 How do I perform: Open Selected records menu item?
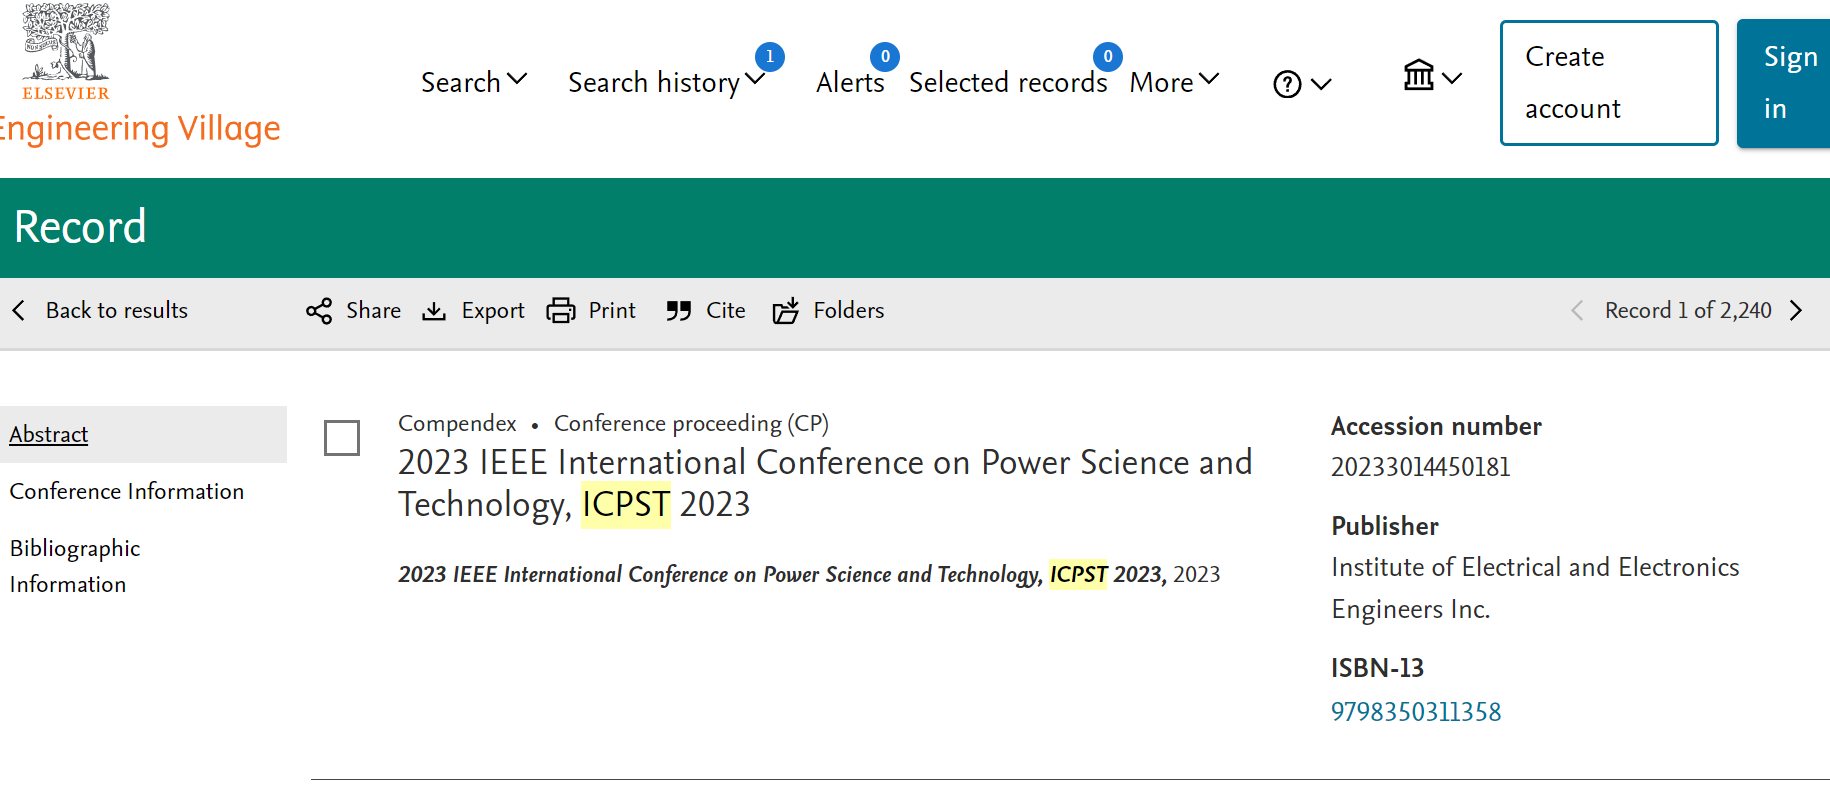pyautogui.click(x=1008, y=83)
